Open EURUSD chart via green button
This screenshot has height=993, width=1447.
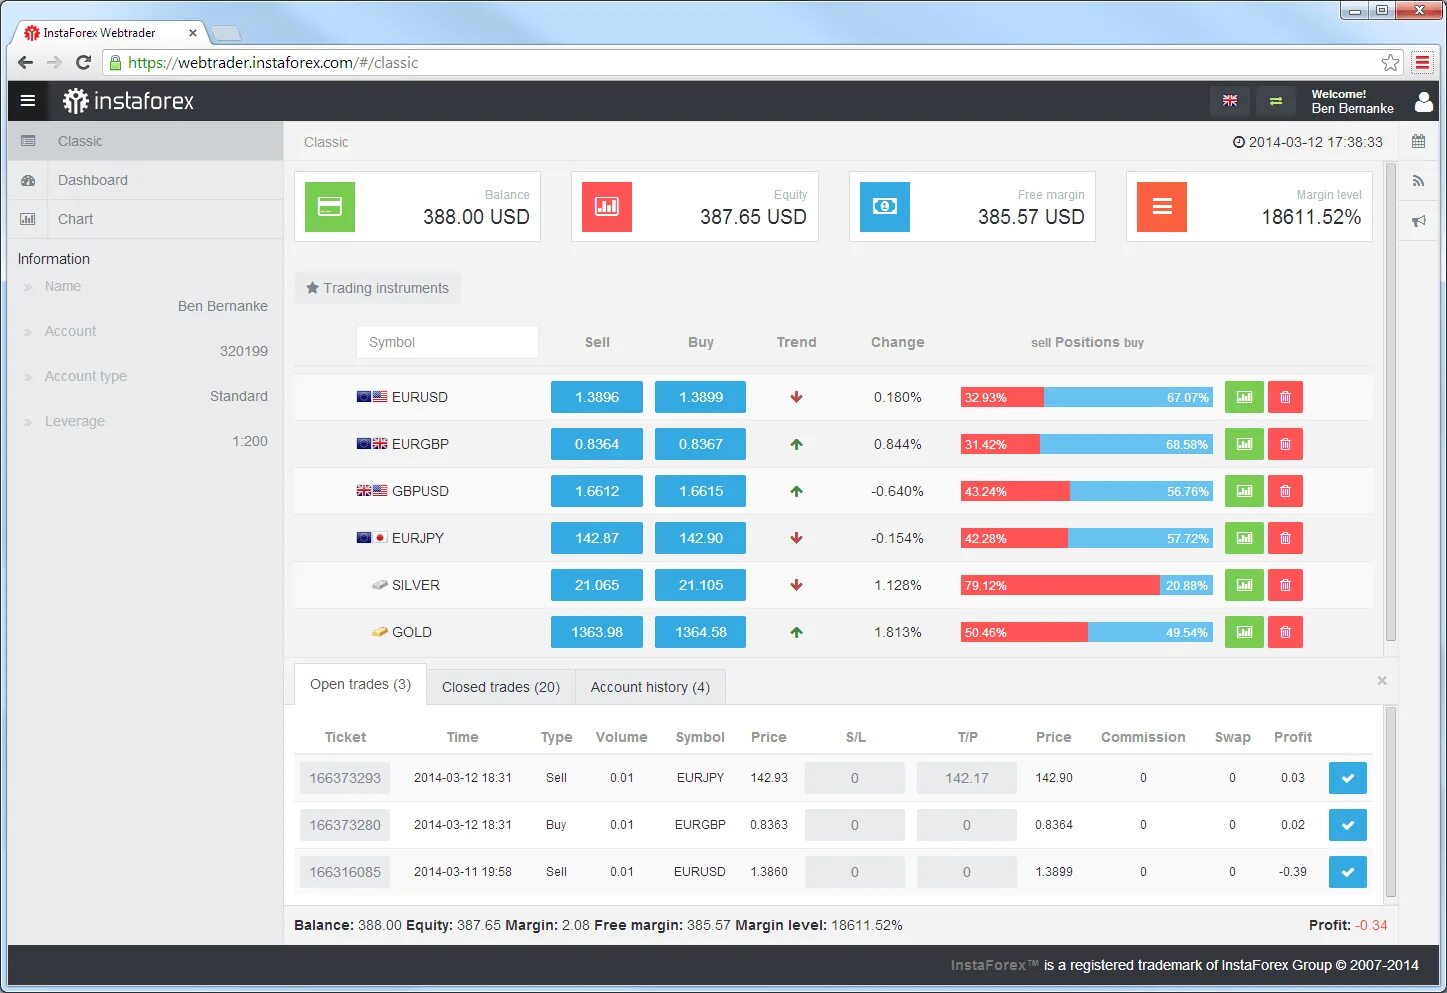1244,397
